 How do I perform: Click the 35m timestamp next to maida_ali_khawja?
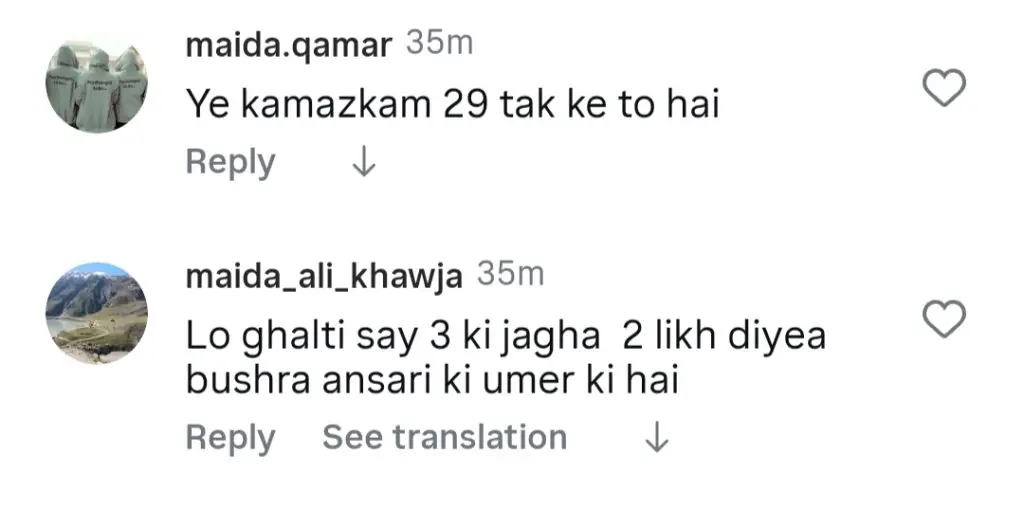[x=510, y=275]
